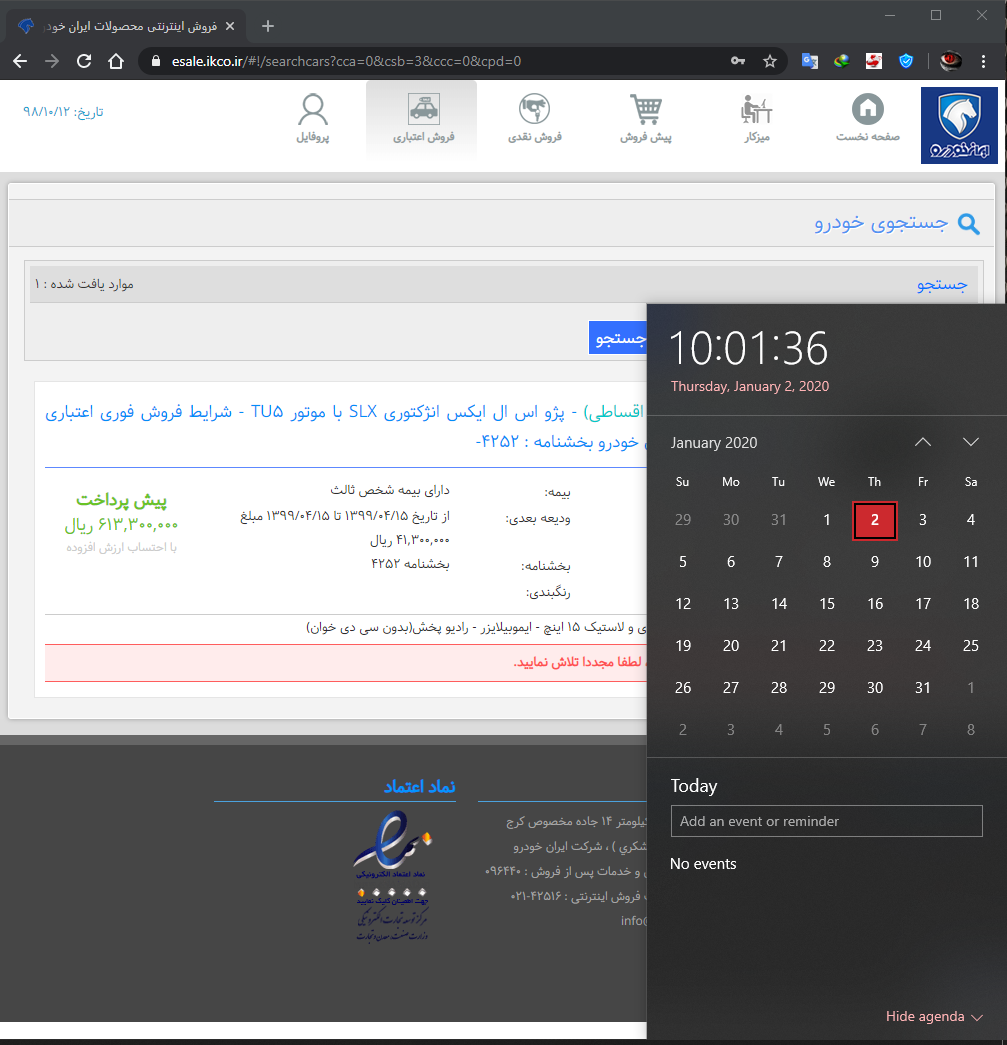Open saved passwords key icon

[x=738, y=61]
